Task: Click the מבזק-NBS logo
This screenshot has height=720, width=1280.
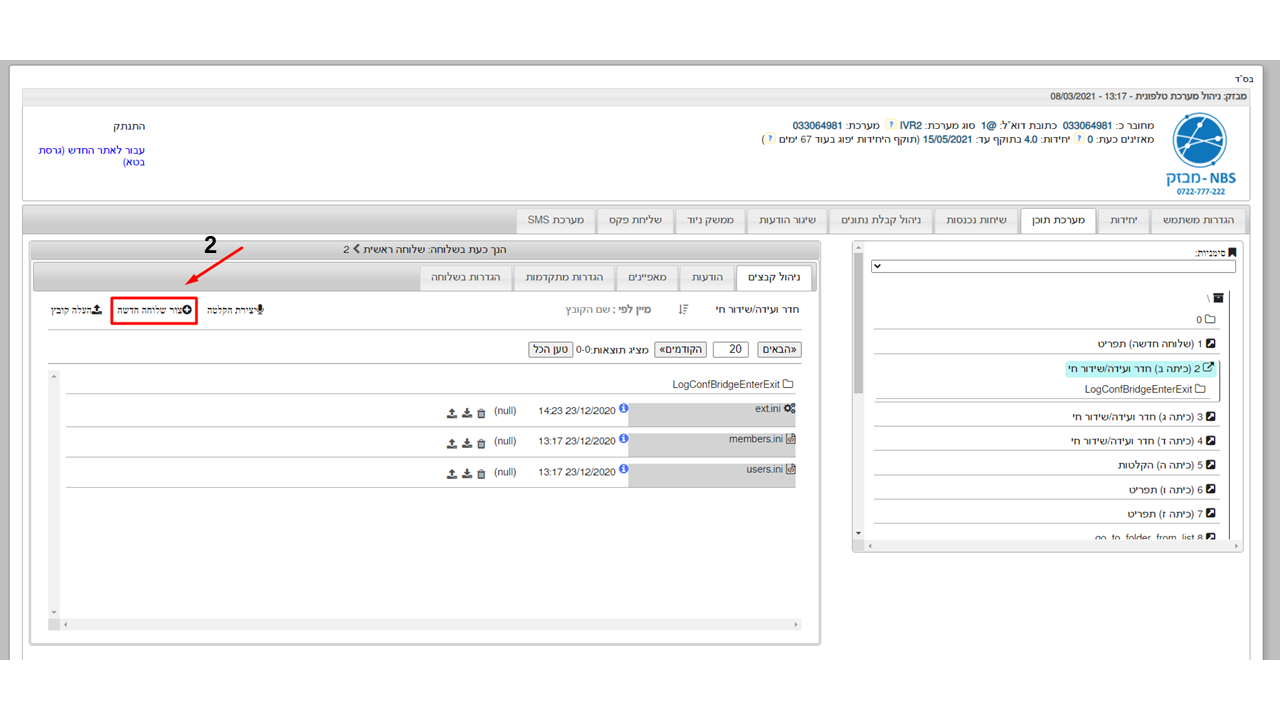Action: pyautogui.click(x=1199, y=153)
